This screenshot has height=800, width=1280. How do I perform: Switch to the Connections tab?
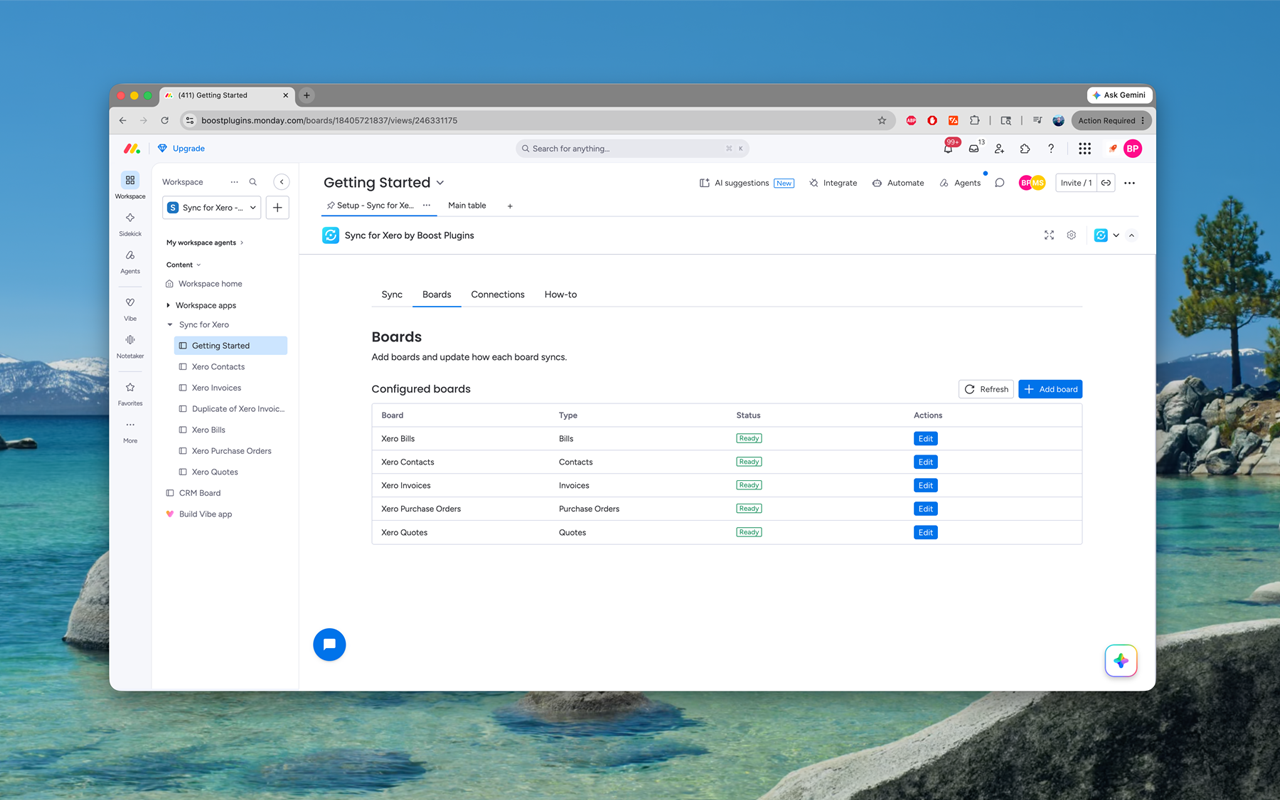click(x=498, y=295)
